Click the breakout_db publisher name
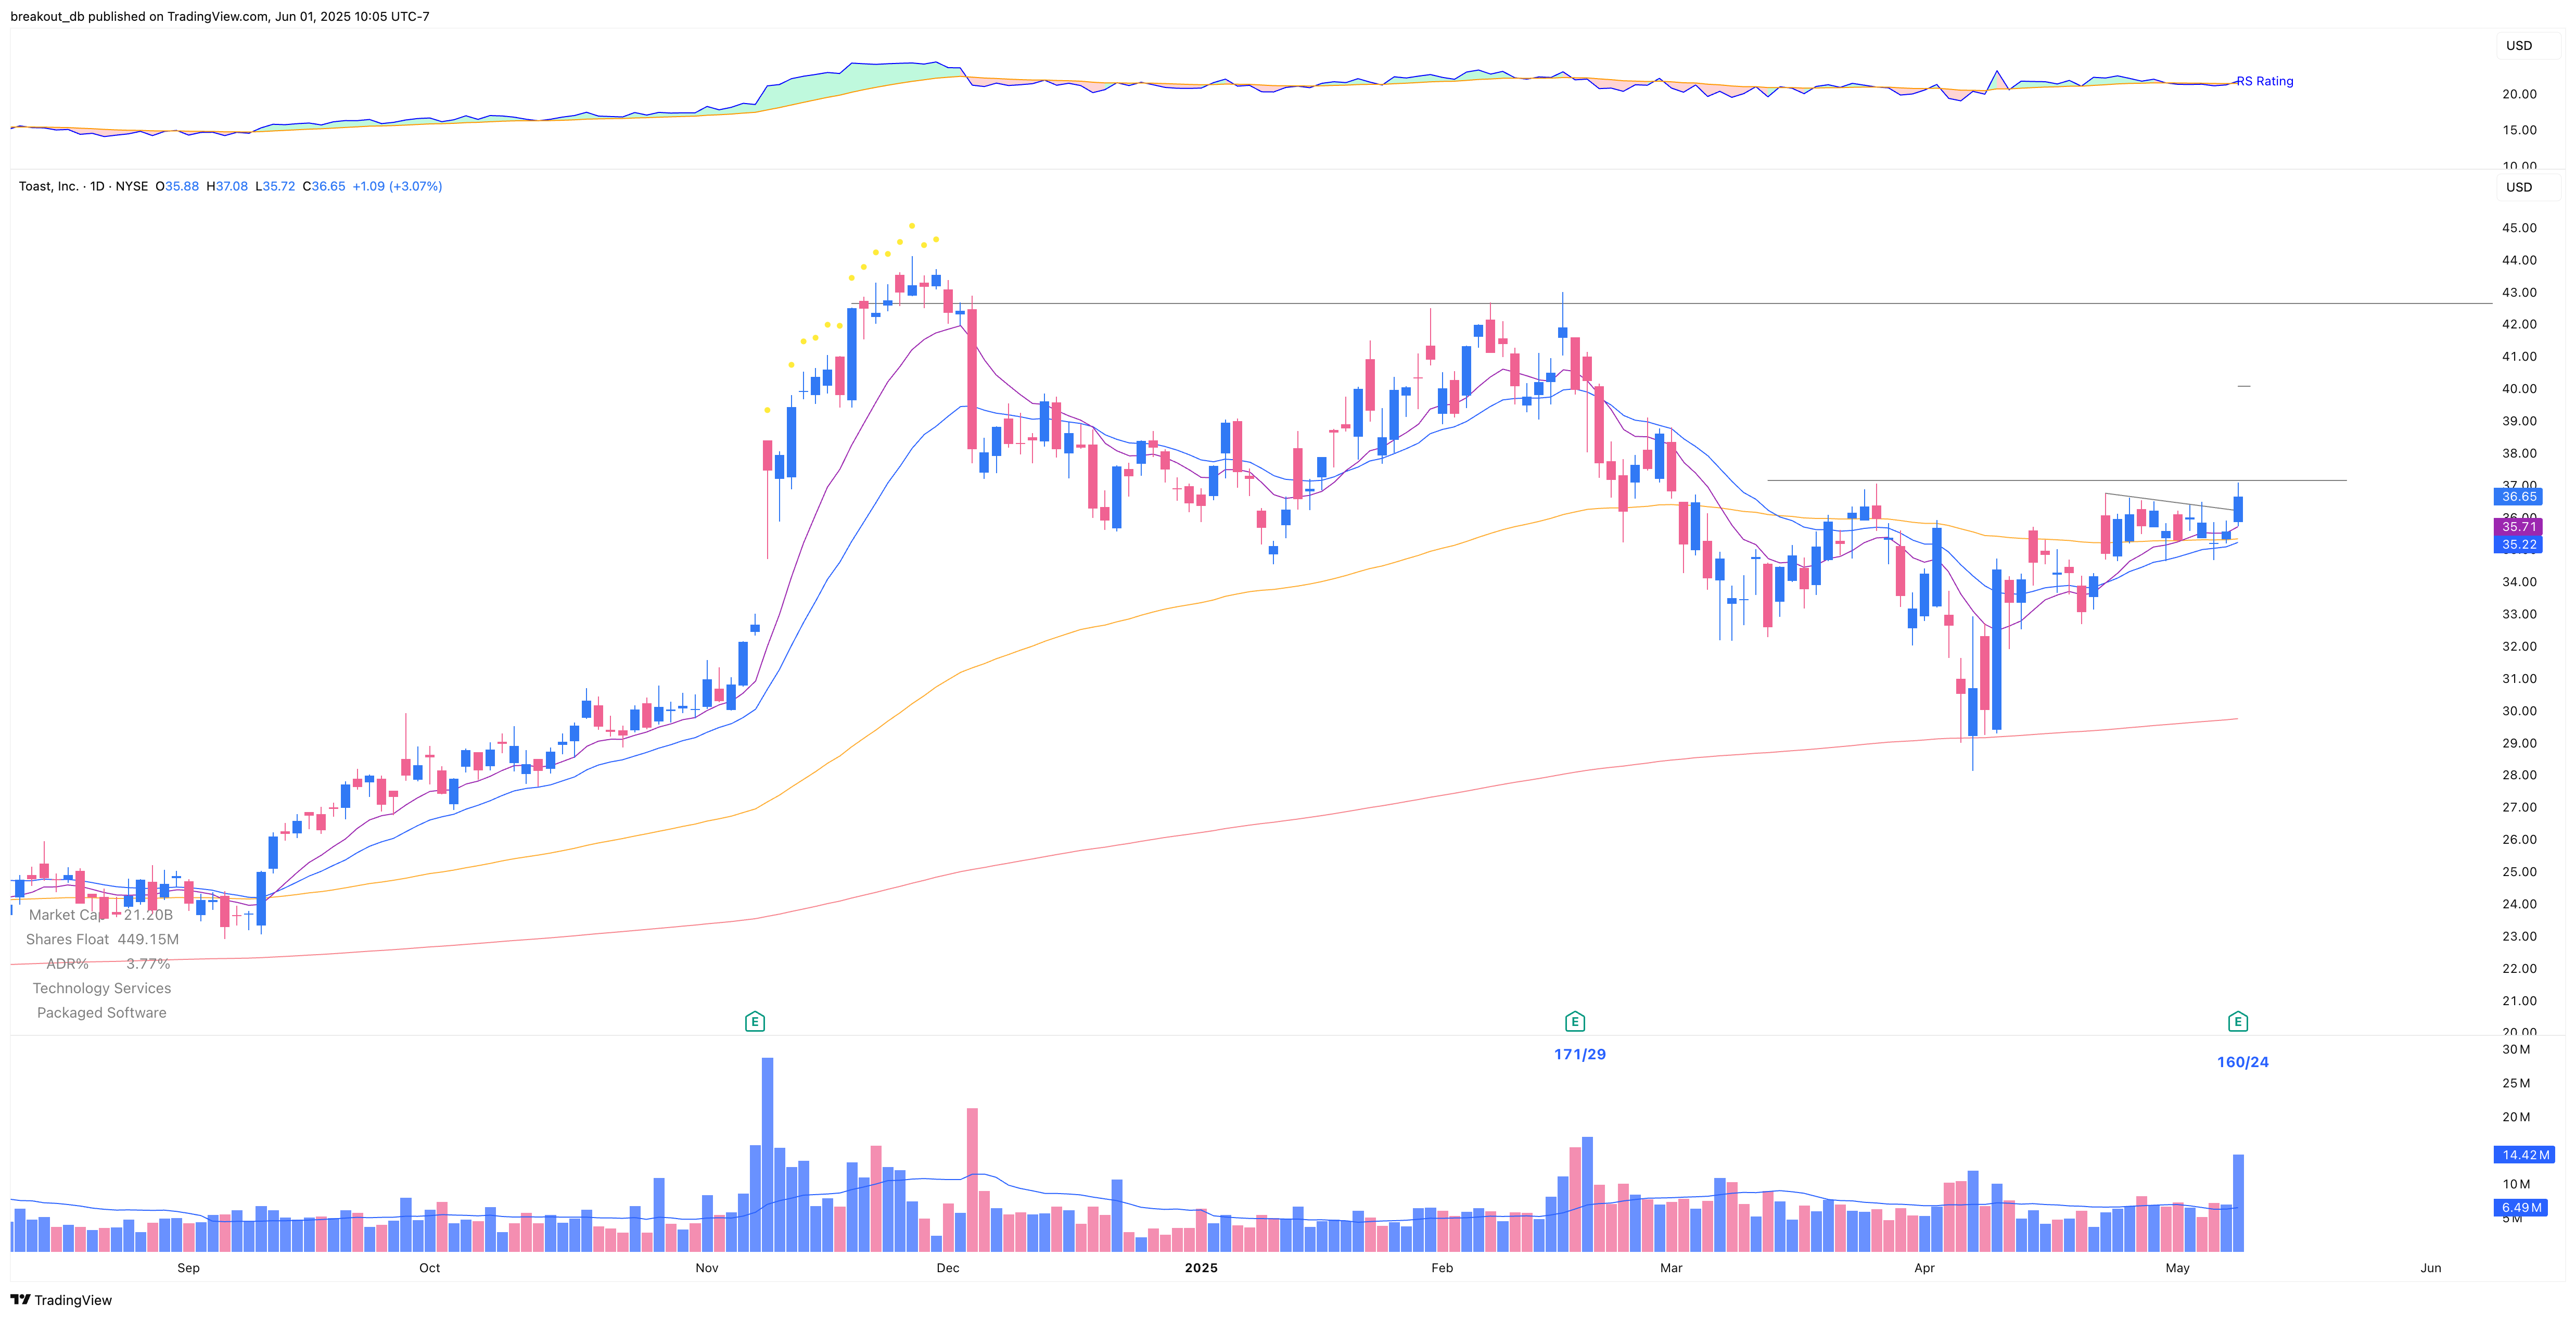This screenshot has width=2576, height=1318. (45, 16)
